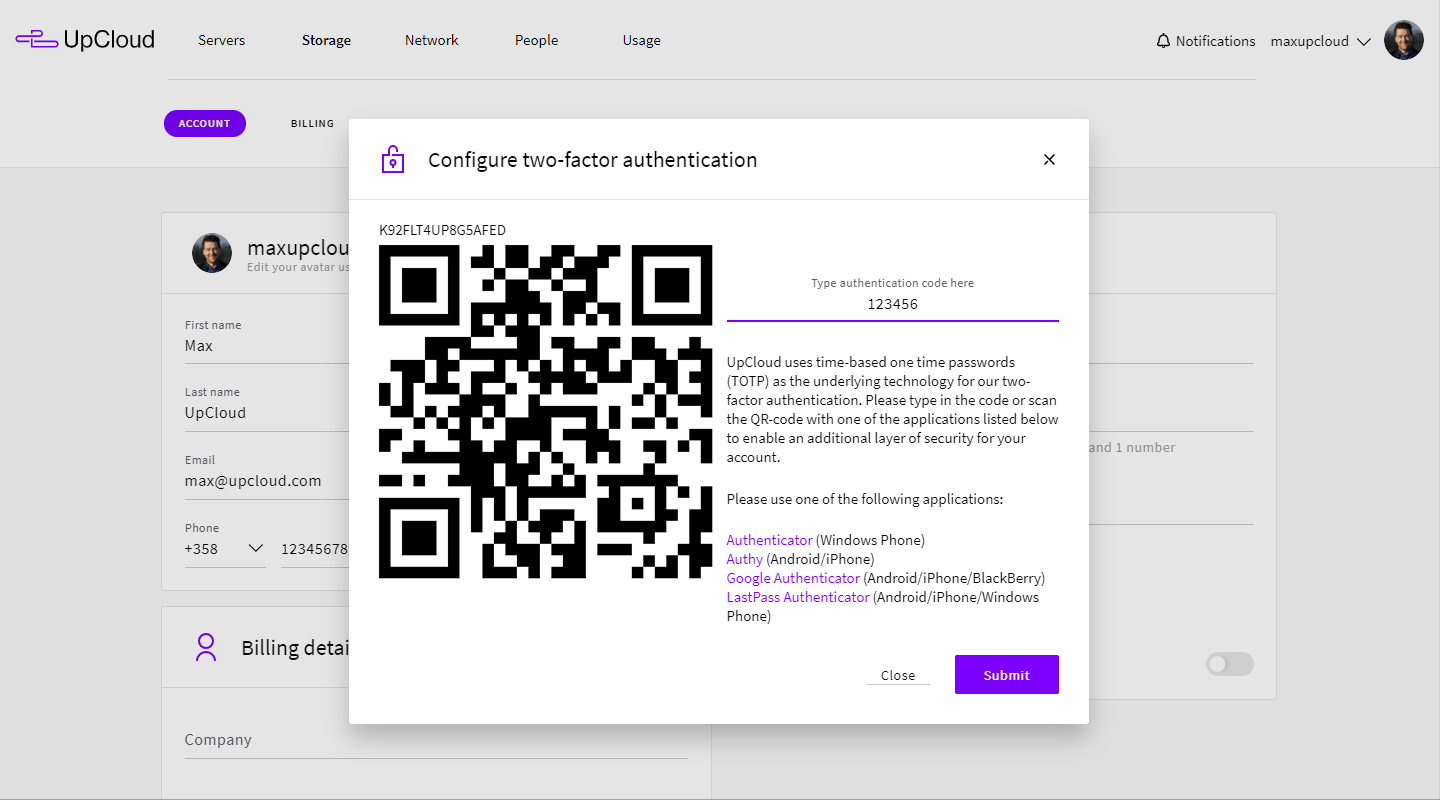1440x800 pixels.
Task: Toggle the switch behind the dialog
Action: pos(1229,663)
